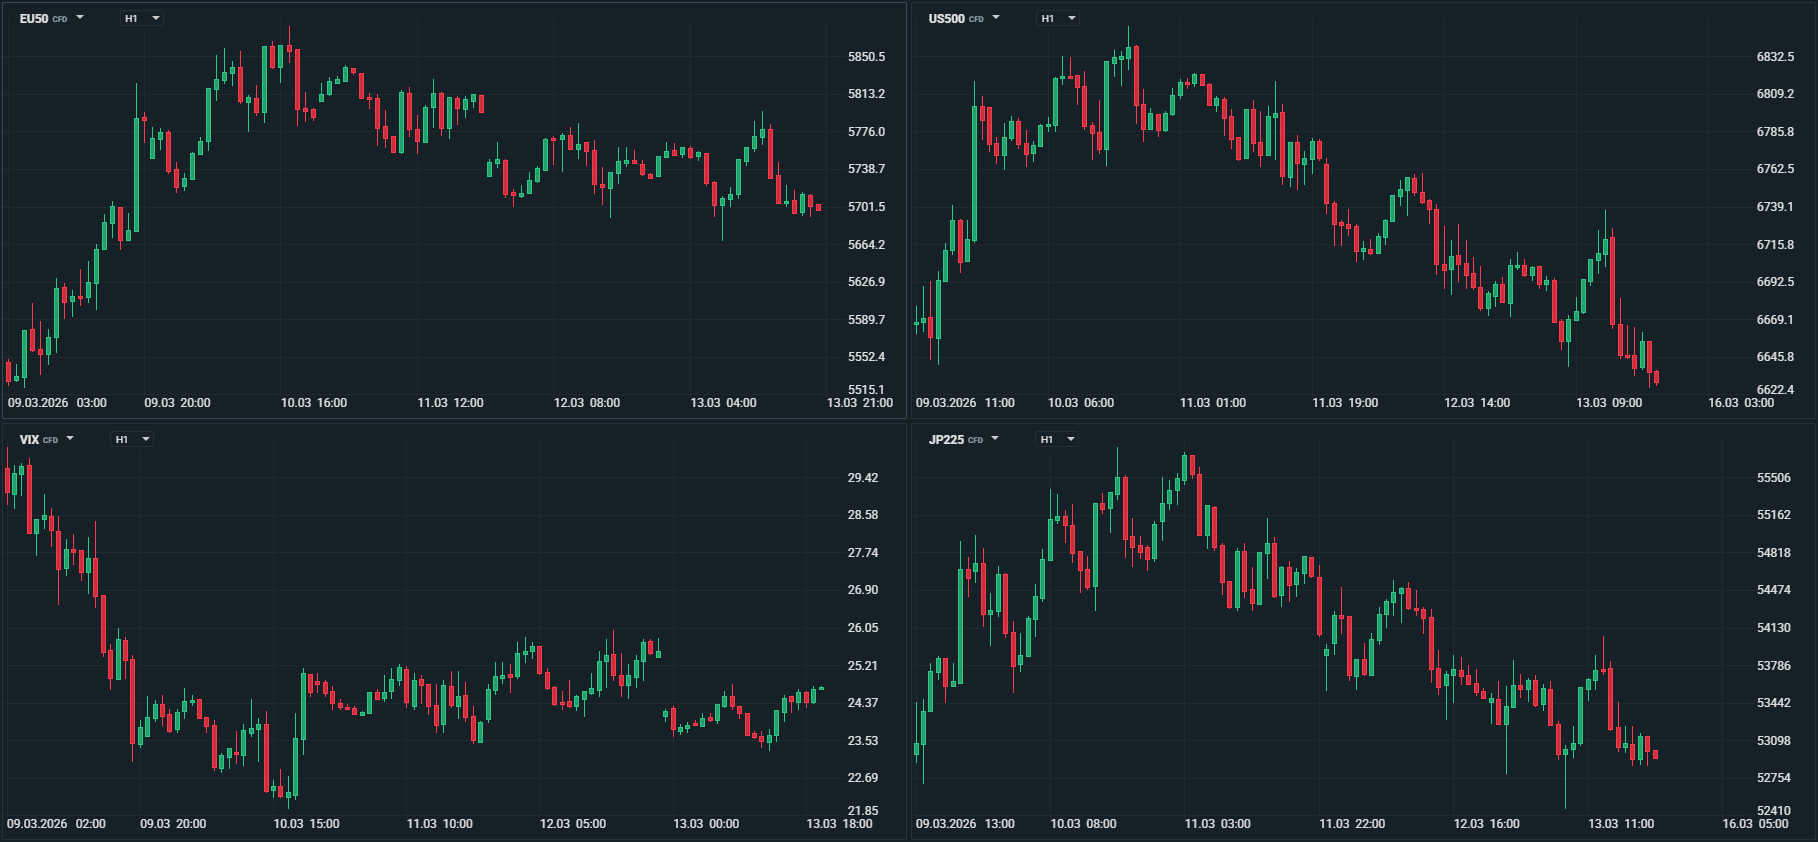
Task: Click the US500 instrument name label
Action: tap(946, 19)
